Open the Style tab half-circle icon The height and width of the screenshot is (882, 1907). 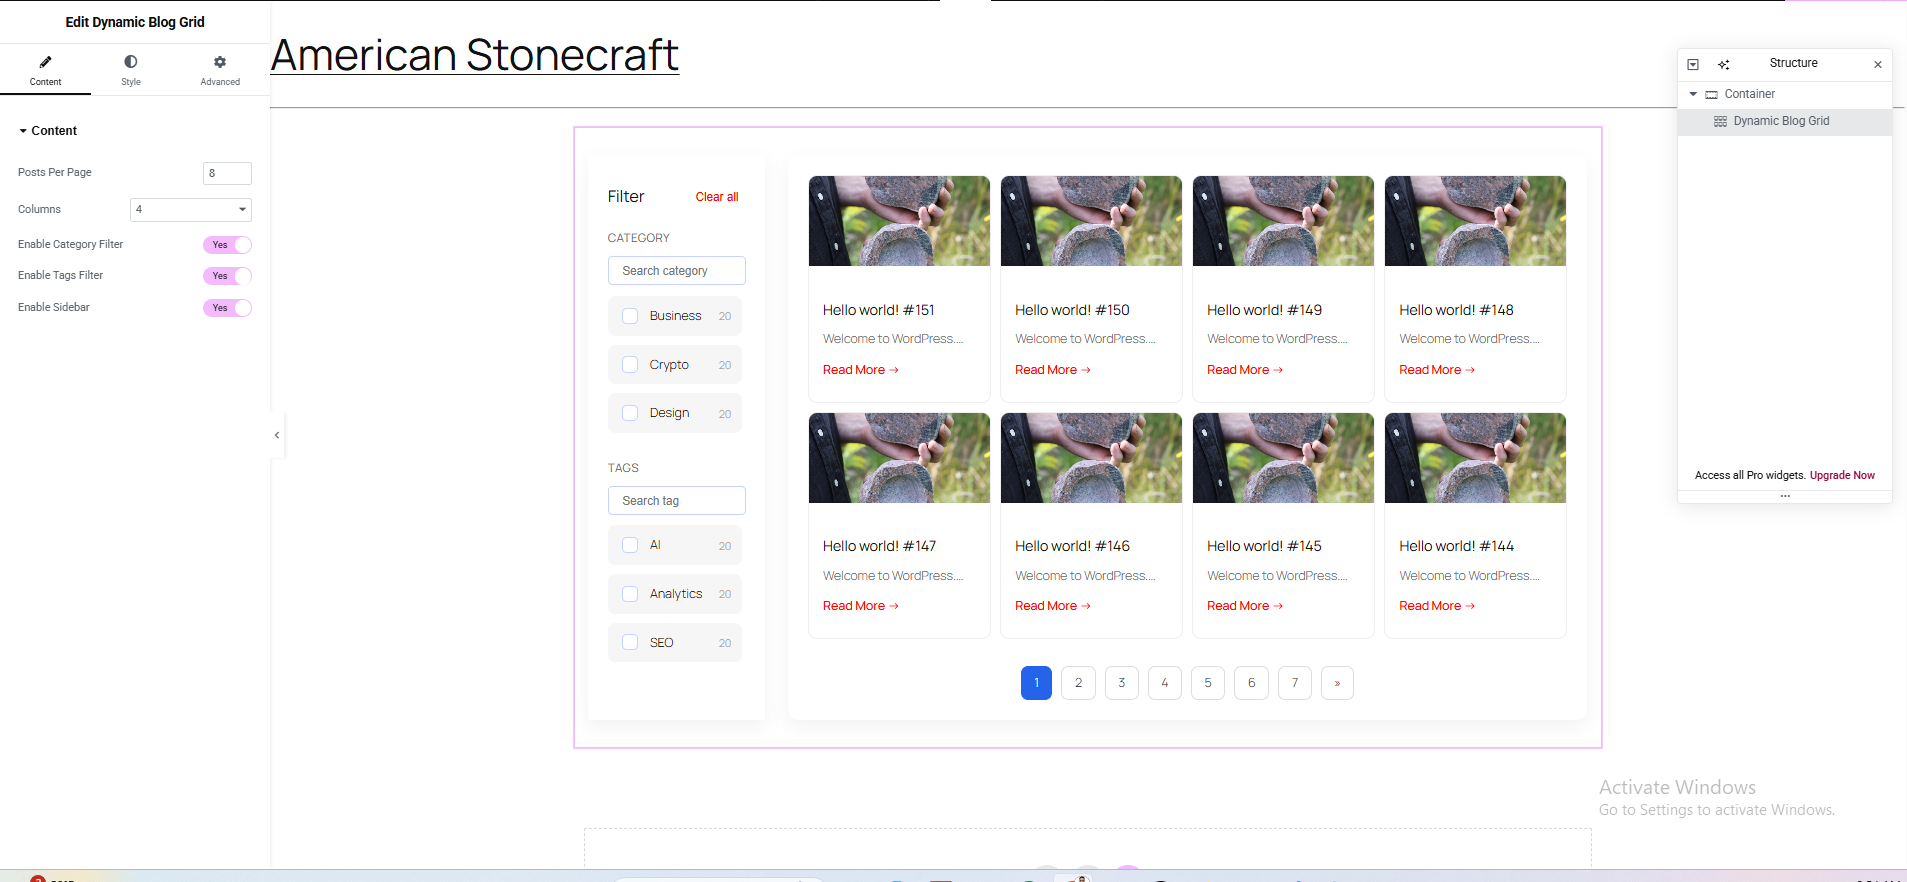pyautogui.click(x=131, y=62)
